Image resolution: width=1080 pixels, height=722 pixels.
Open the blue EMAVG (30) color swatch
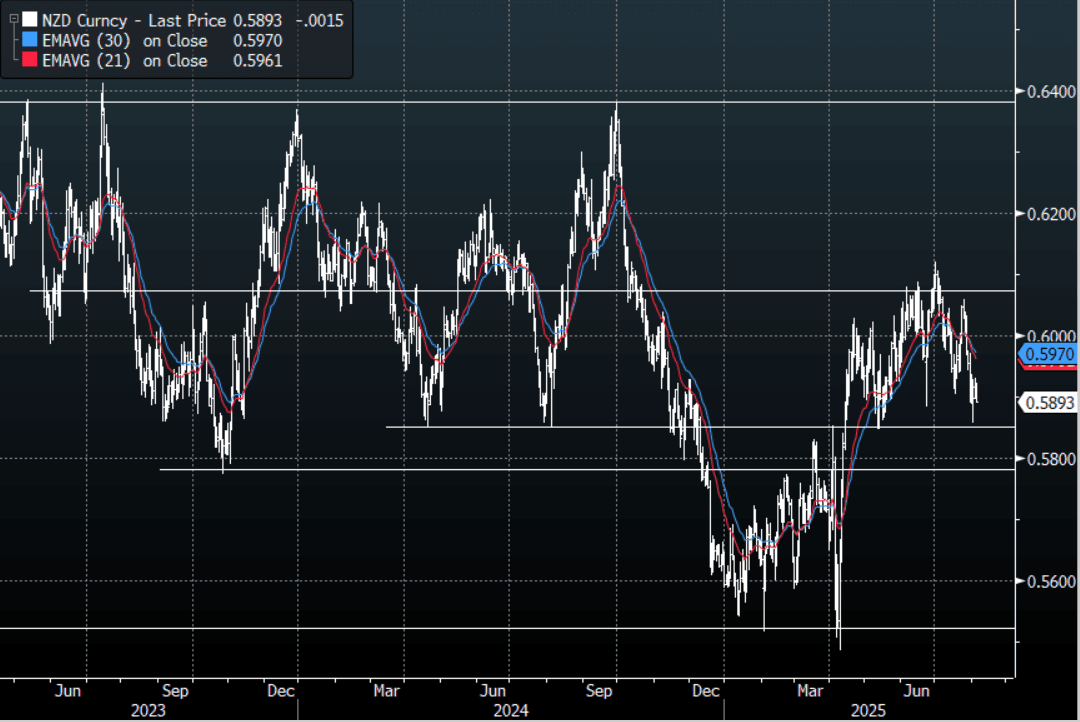(x=29, y=41)
